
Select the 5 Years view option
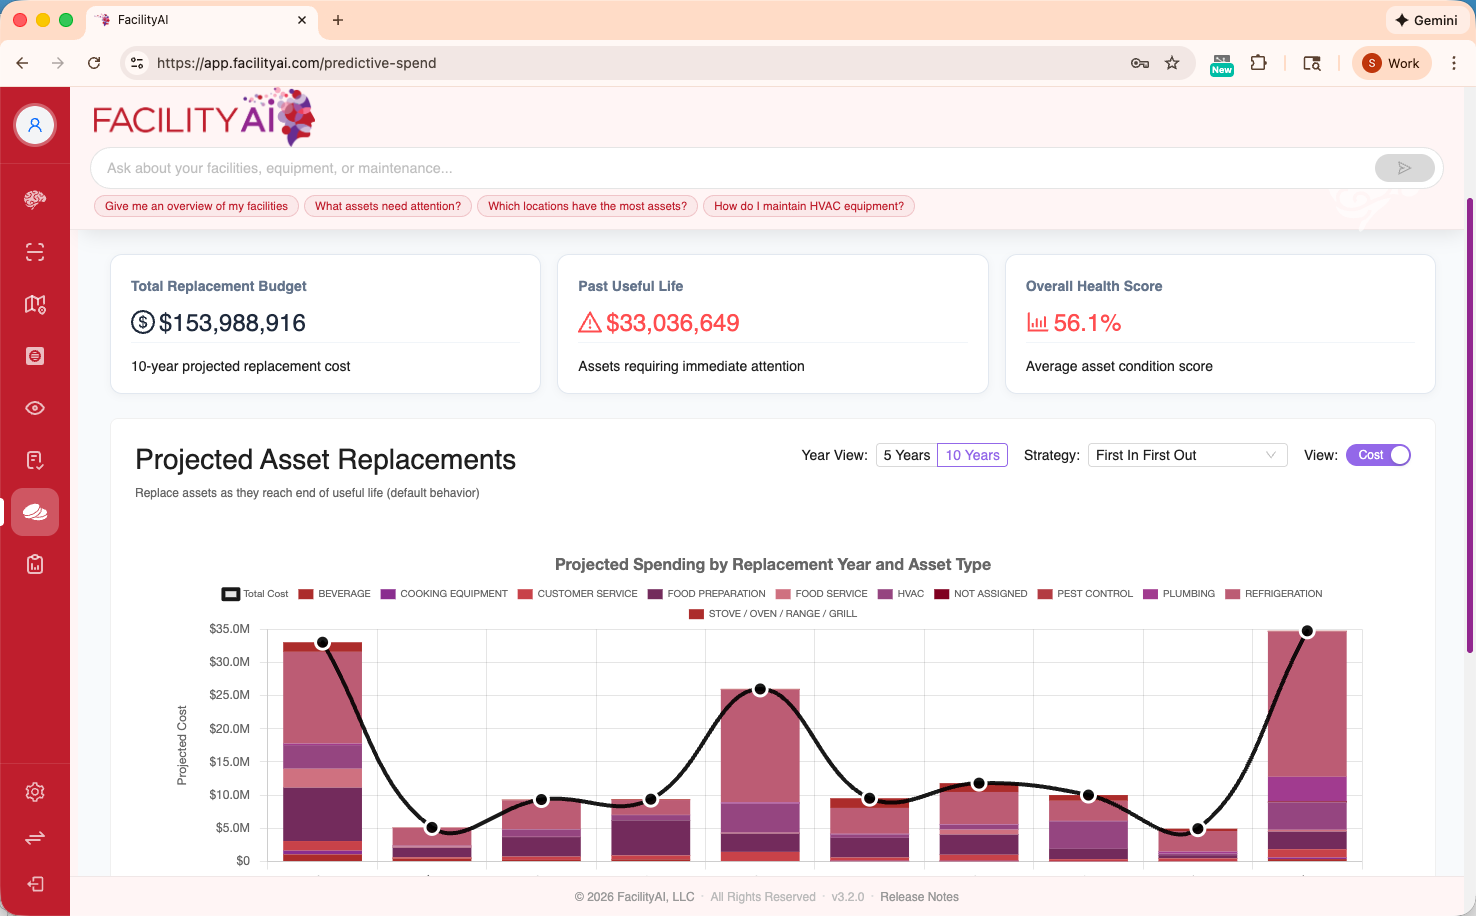pos(905,454)
